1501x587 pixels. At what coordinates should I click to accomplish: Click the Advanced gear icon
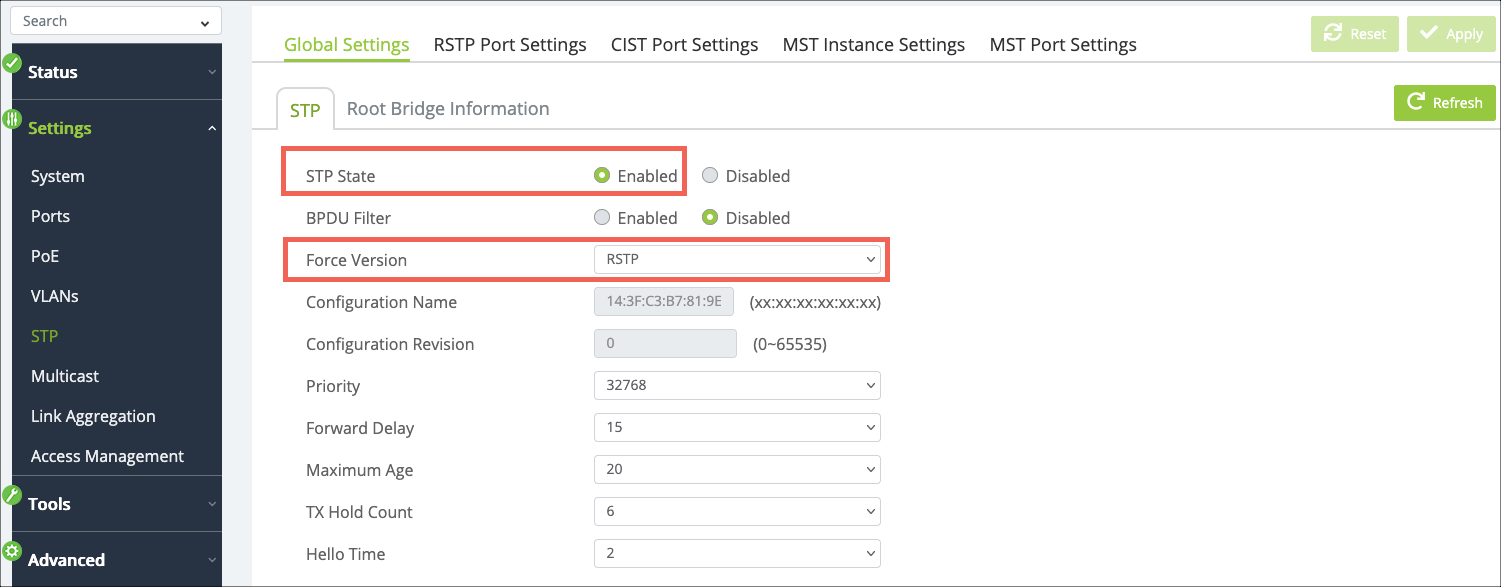[12, 551]
